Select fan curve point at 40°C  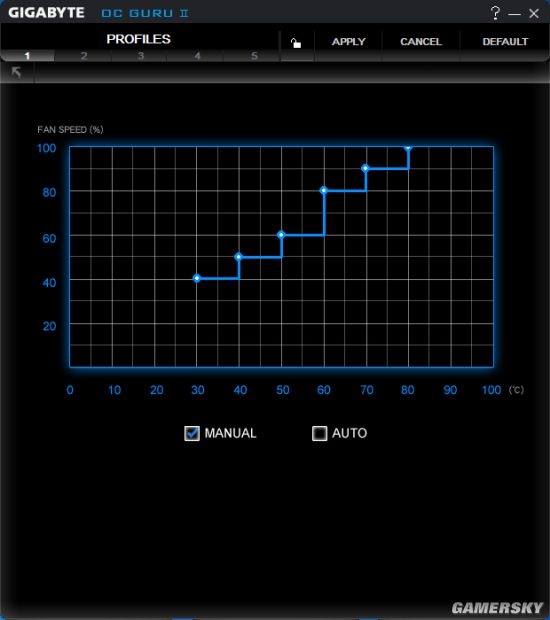click(x=238, y=257)
